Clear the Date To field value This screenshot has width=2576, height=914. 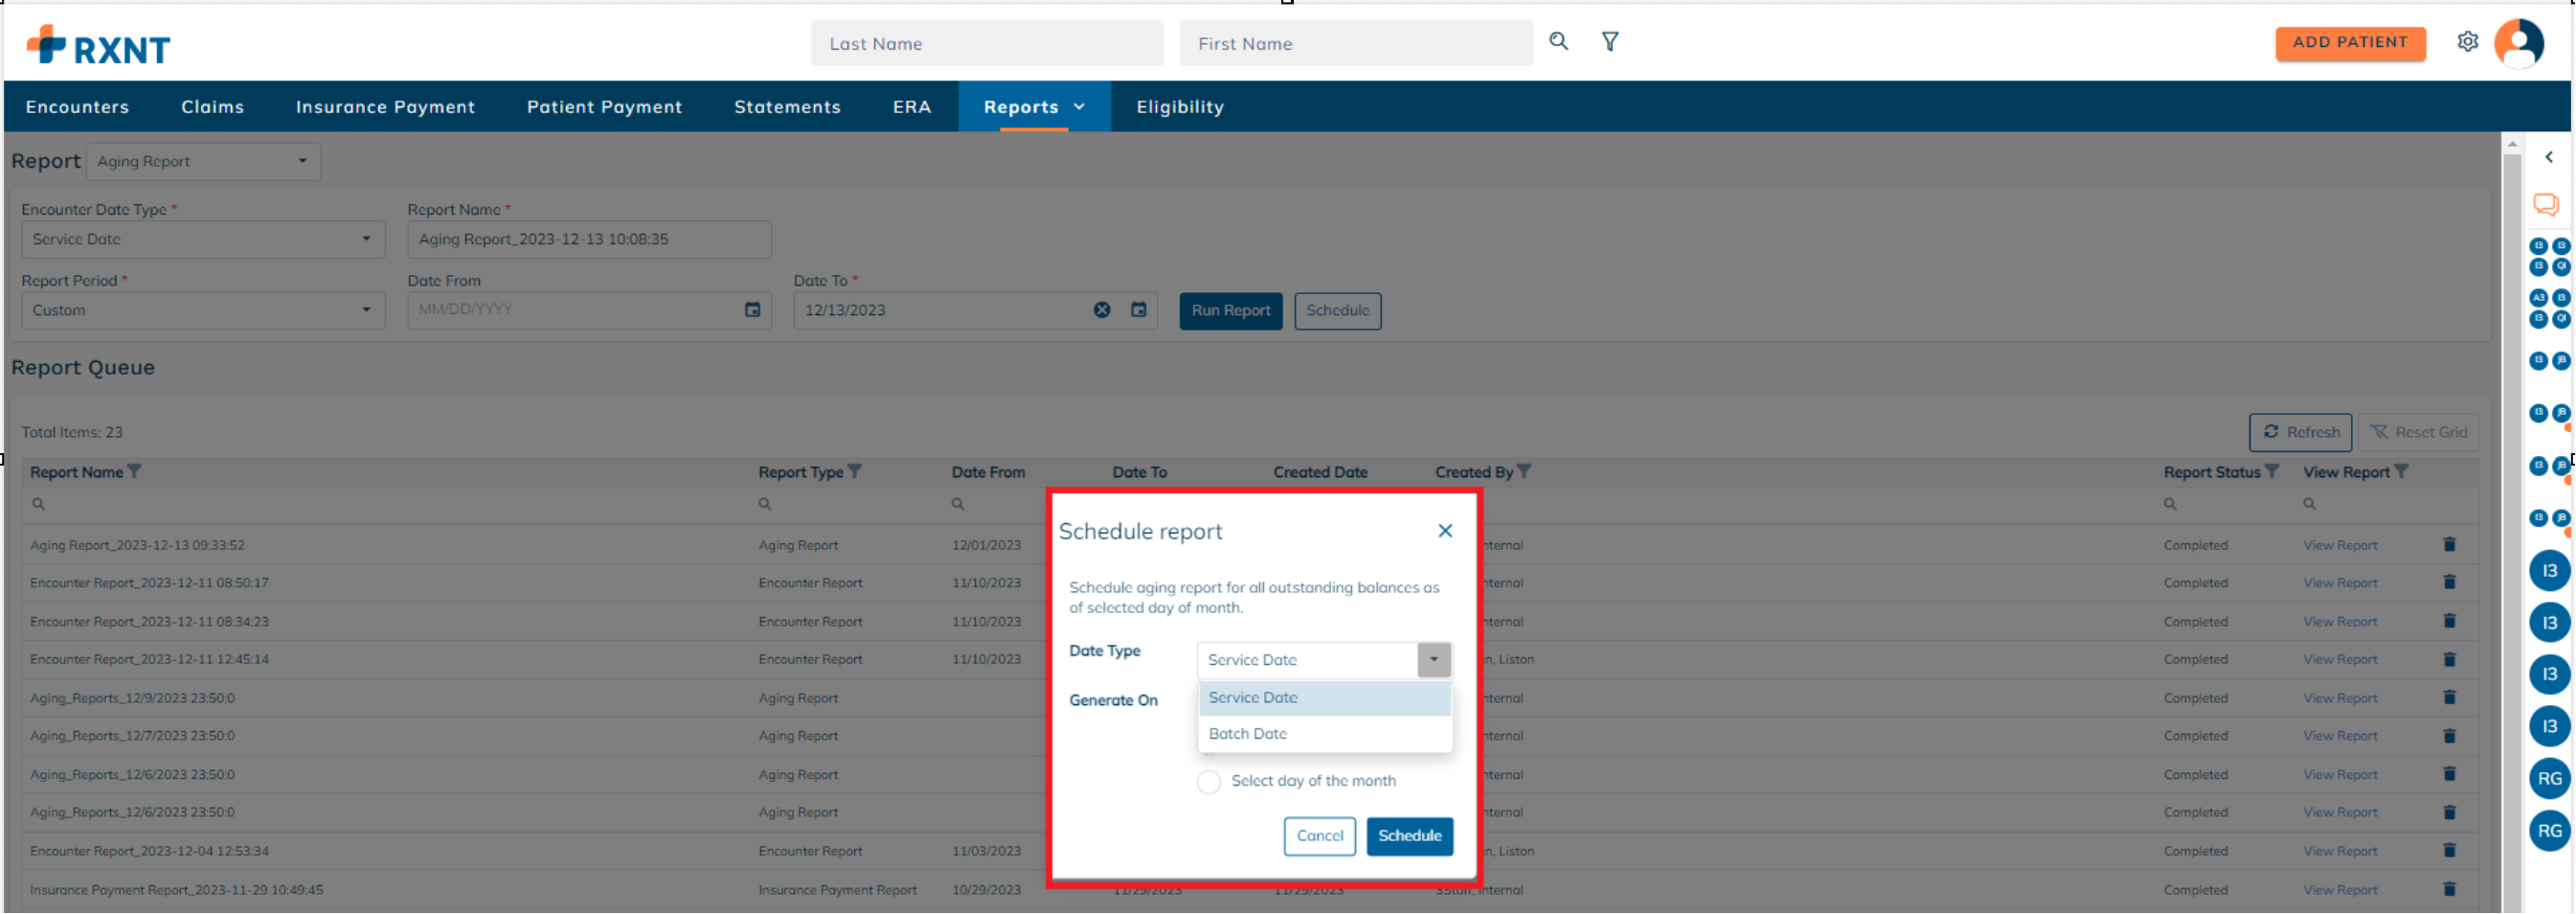coord(1101,310)
